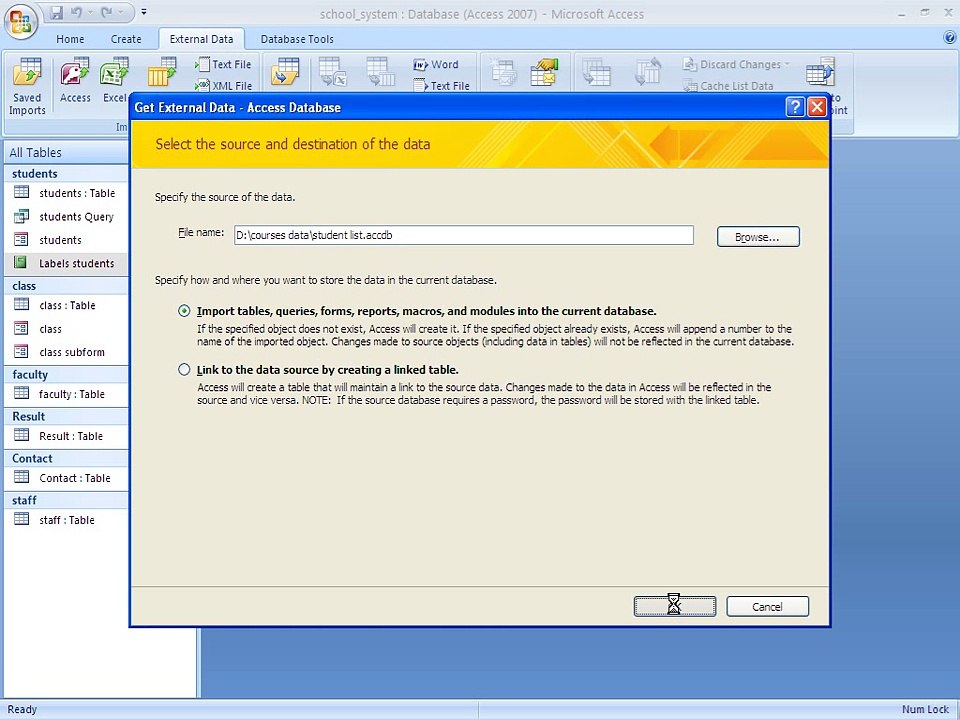Open Manage Replies icon

[x=544, y=72]
